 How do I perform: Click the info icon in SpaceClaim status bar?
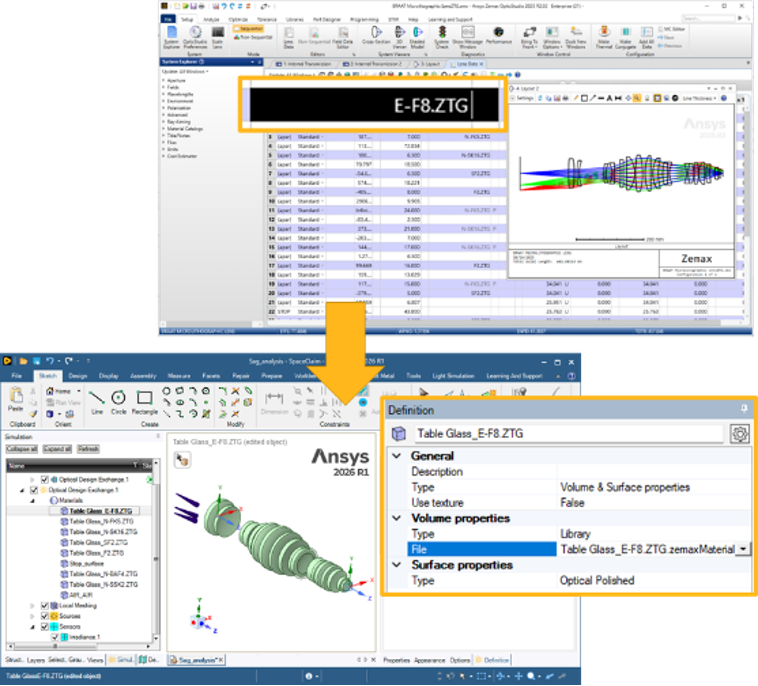click(308, 676)
